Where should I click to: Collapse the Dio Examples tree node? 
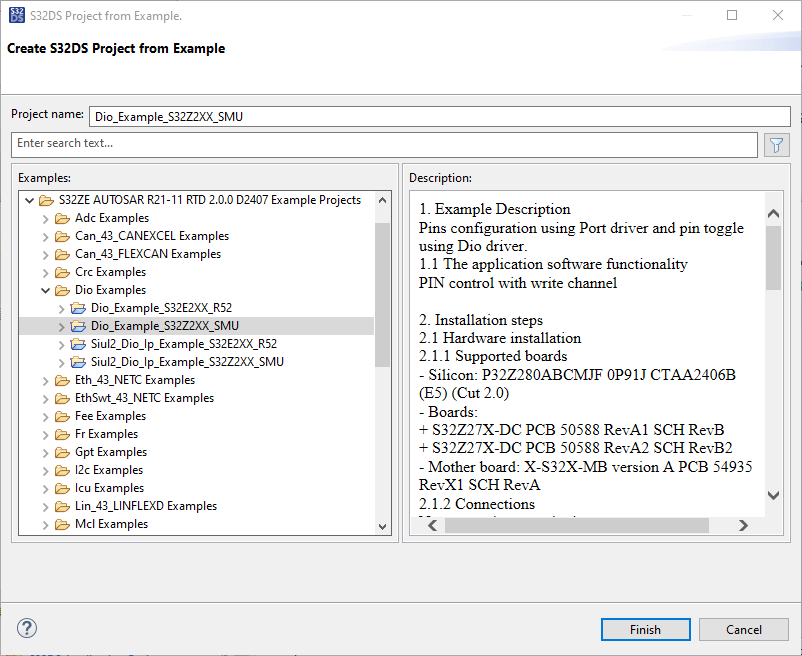[x=45, y=290]
